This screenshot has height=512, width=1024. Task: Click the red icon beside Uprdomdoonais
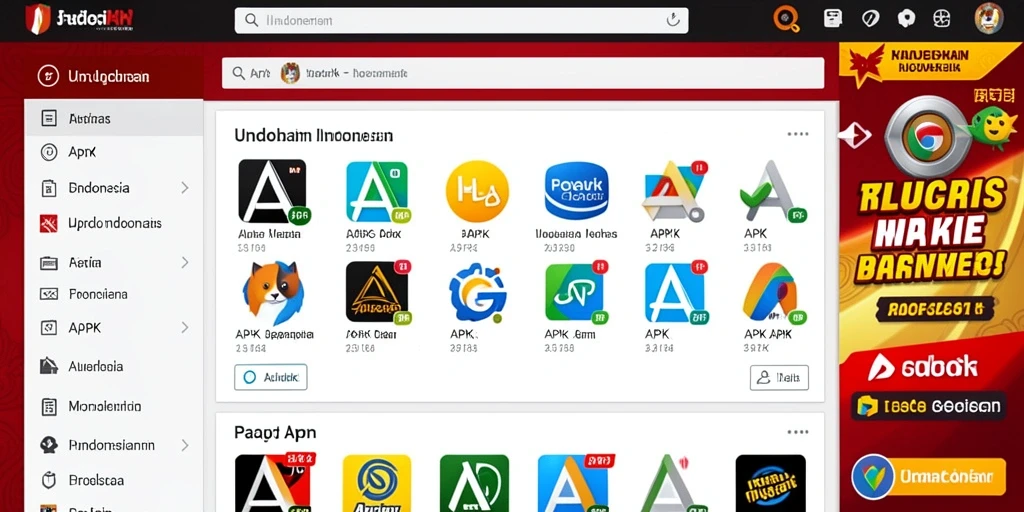(49, 223)
